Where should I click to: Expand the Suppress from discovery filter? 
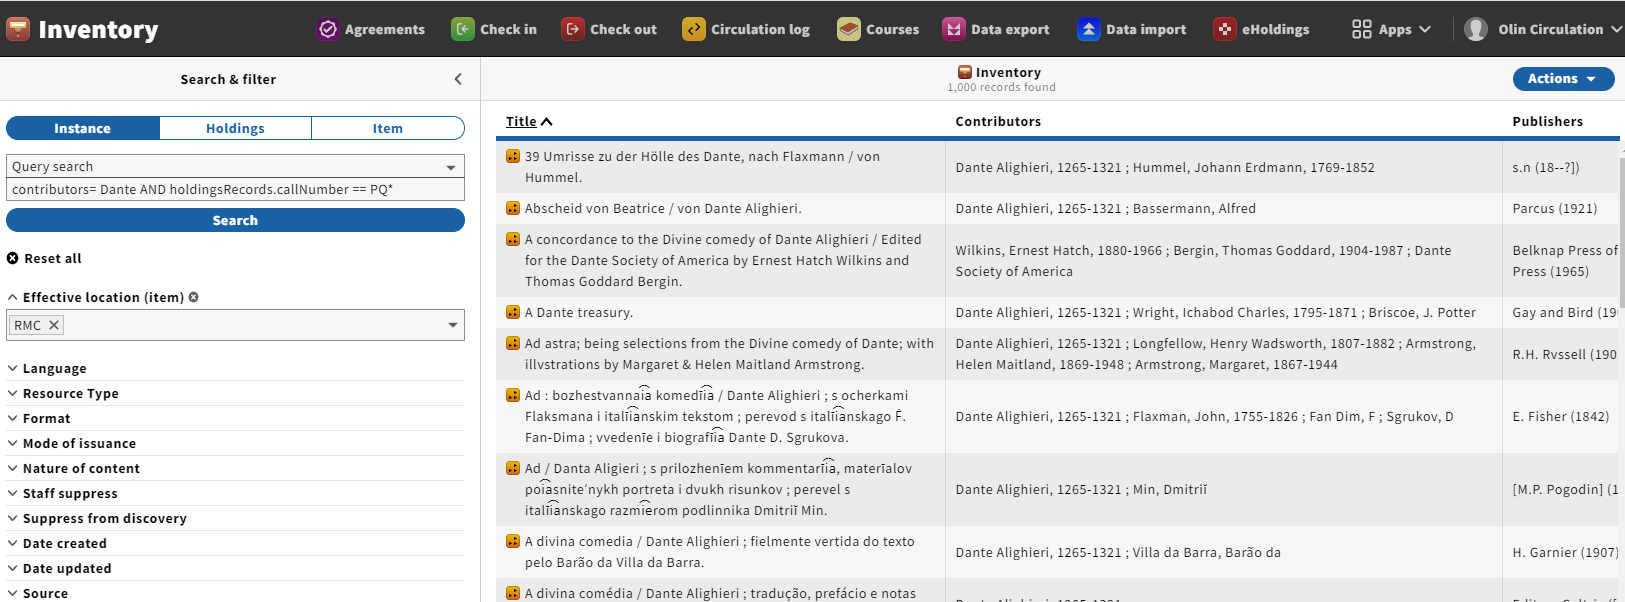click(x=97, y=518)
